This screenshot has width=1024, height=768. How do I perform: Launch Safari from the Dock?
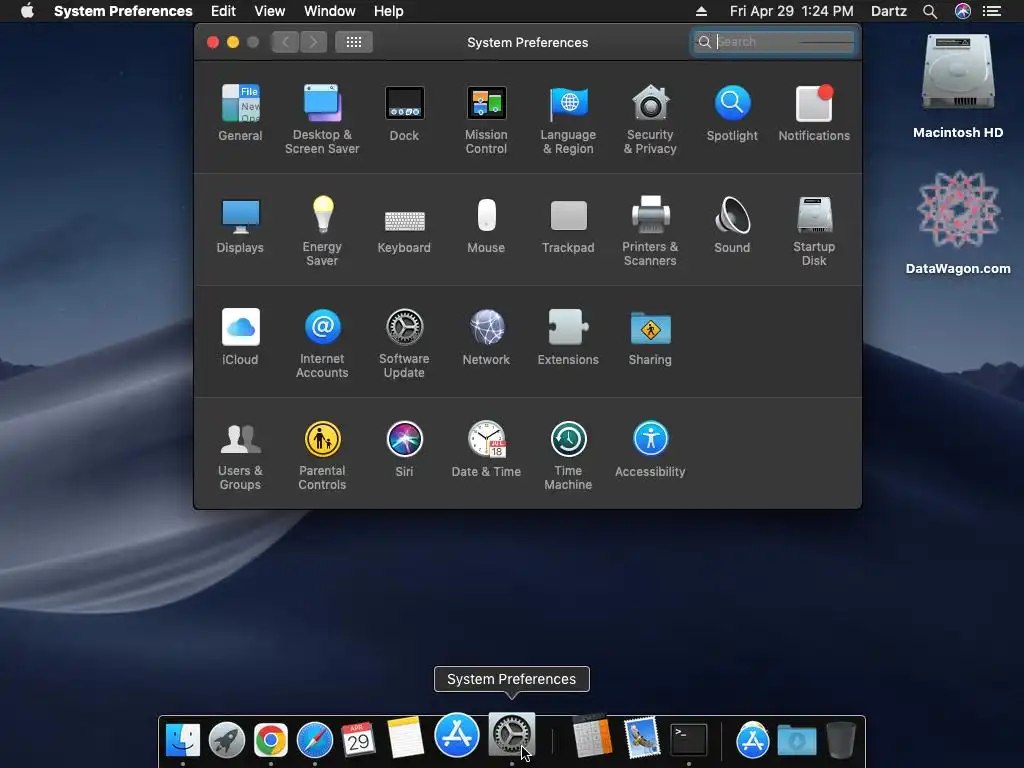315,740
